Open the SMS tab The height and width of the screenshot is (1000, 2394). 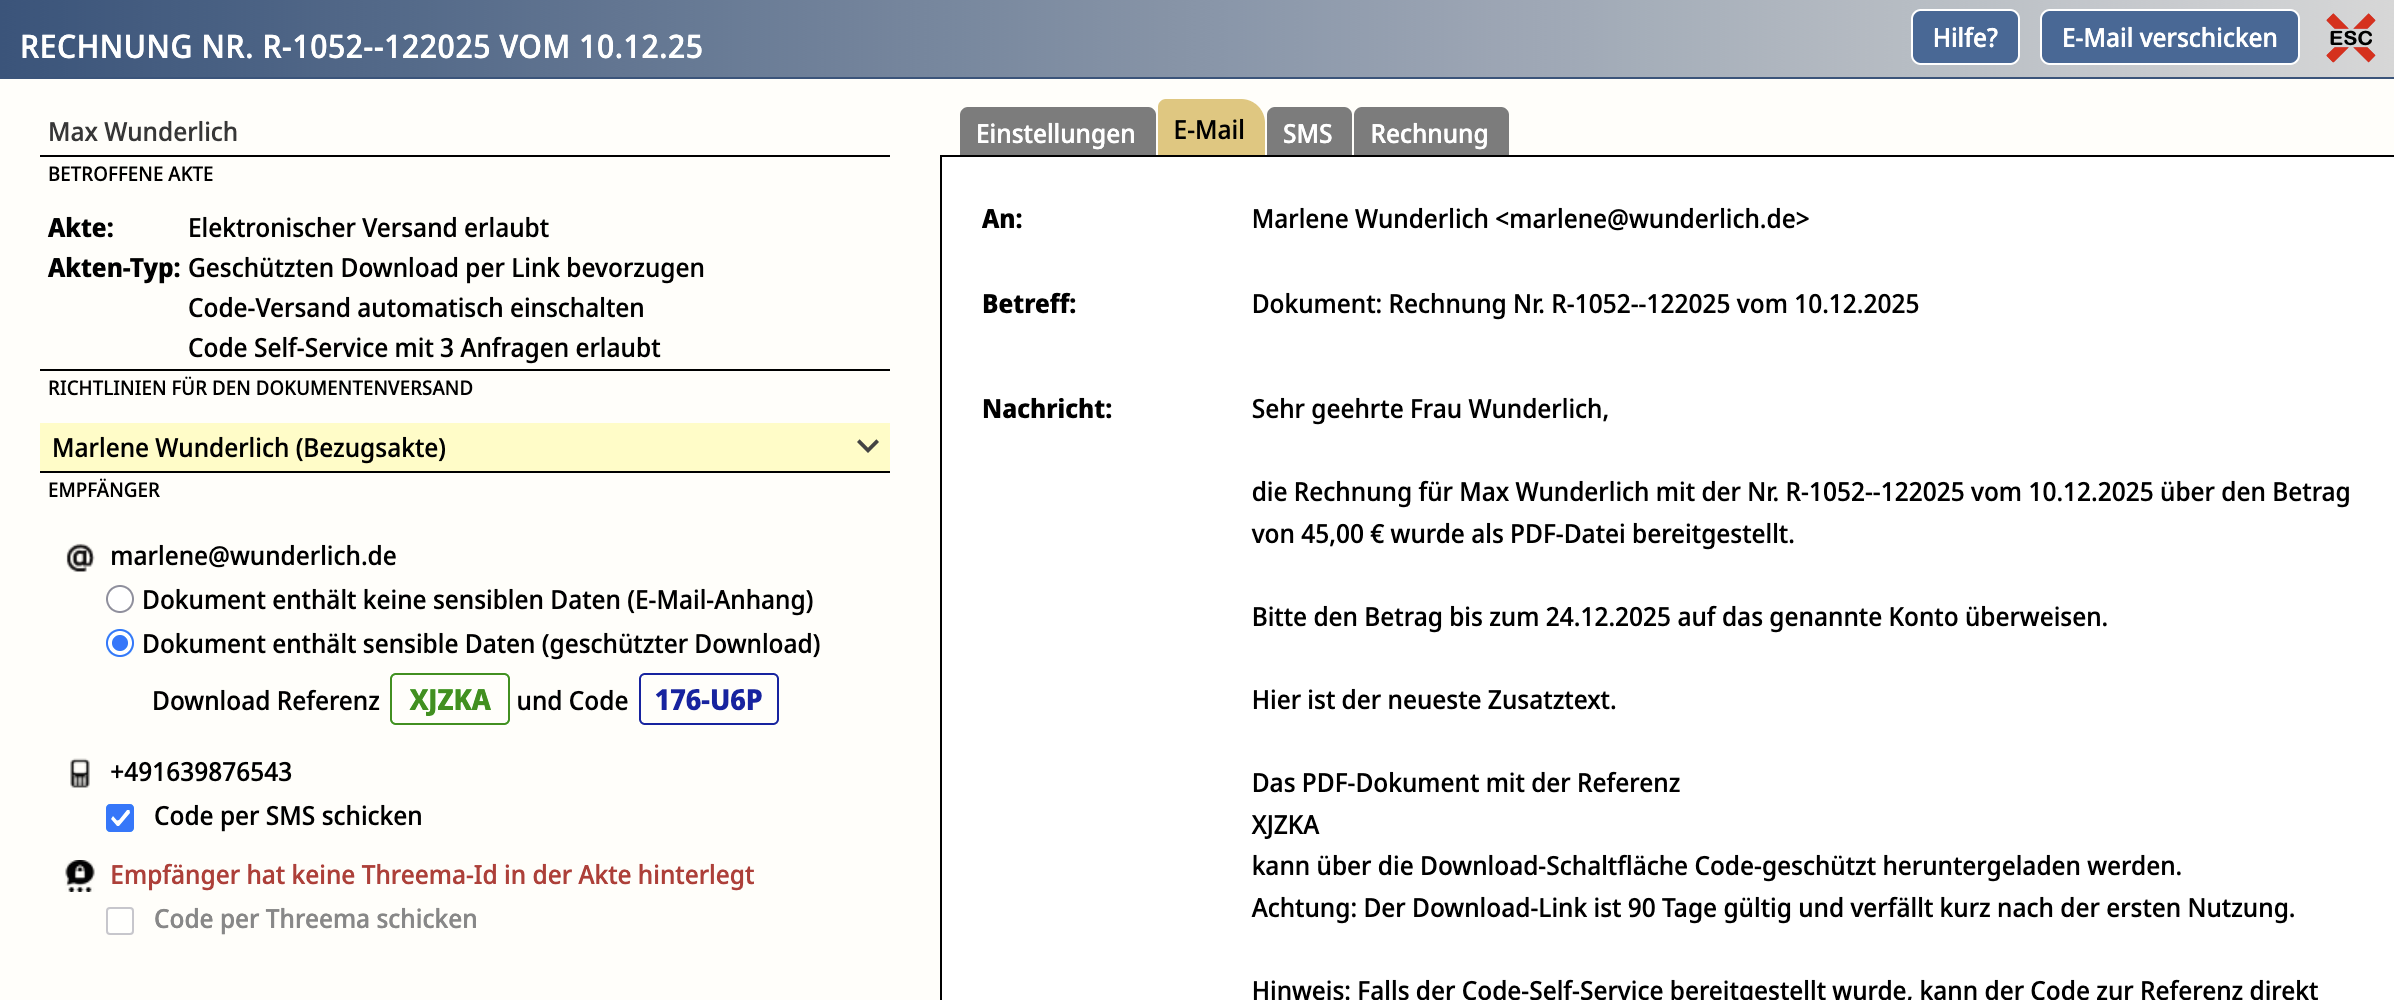tap(1307, 133)
